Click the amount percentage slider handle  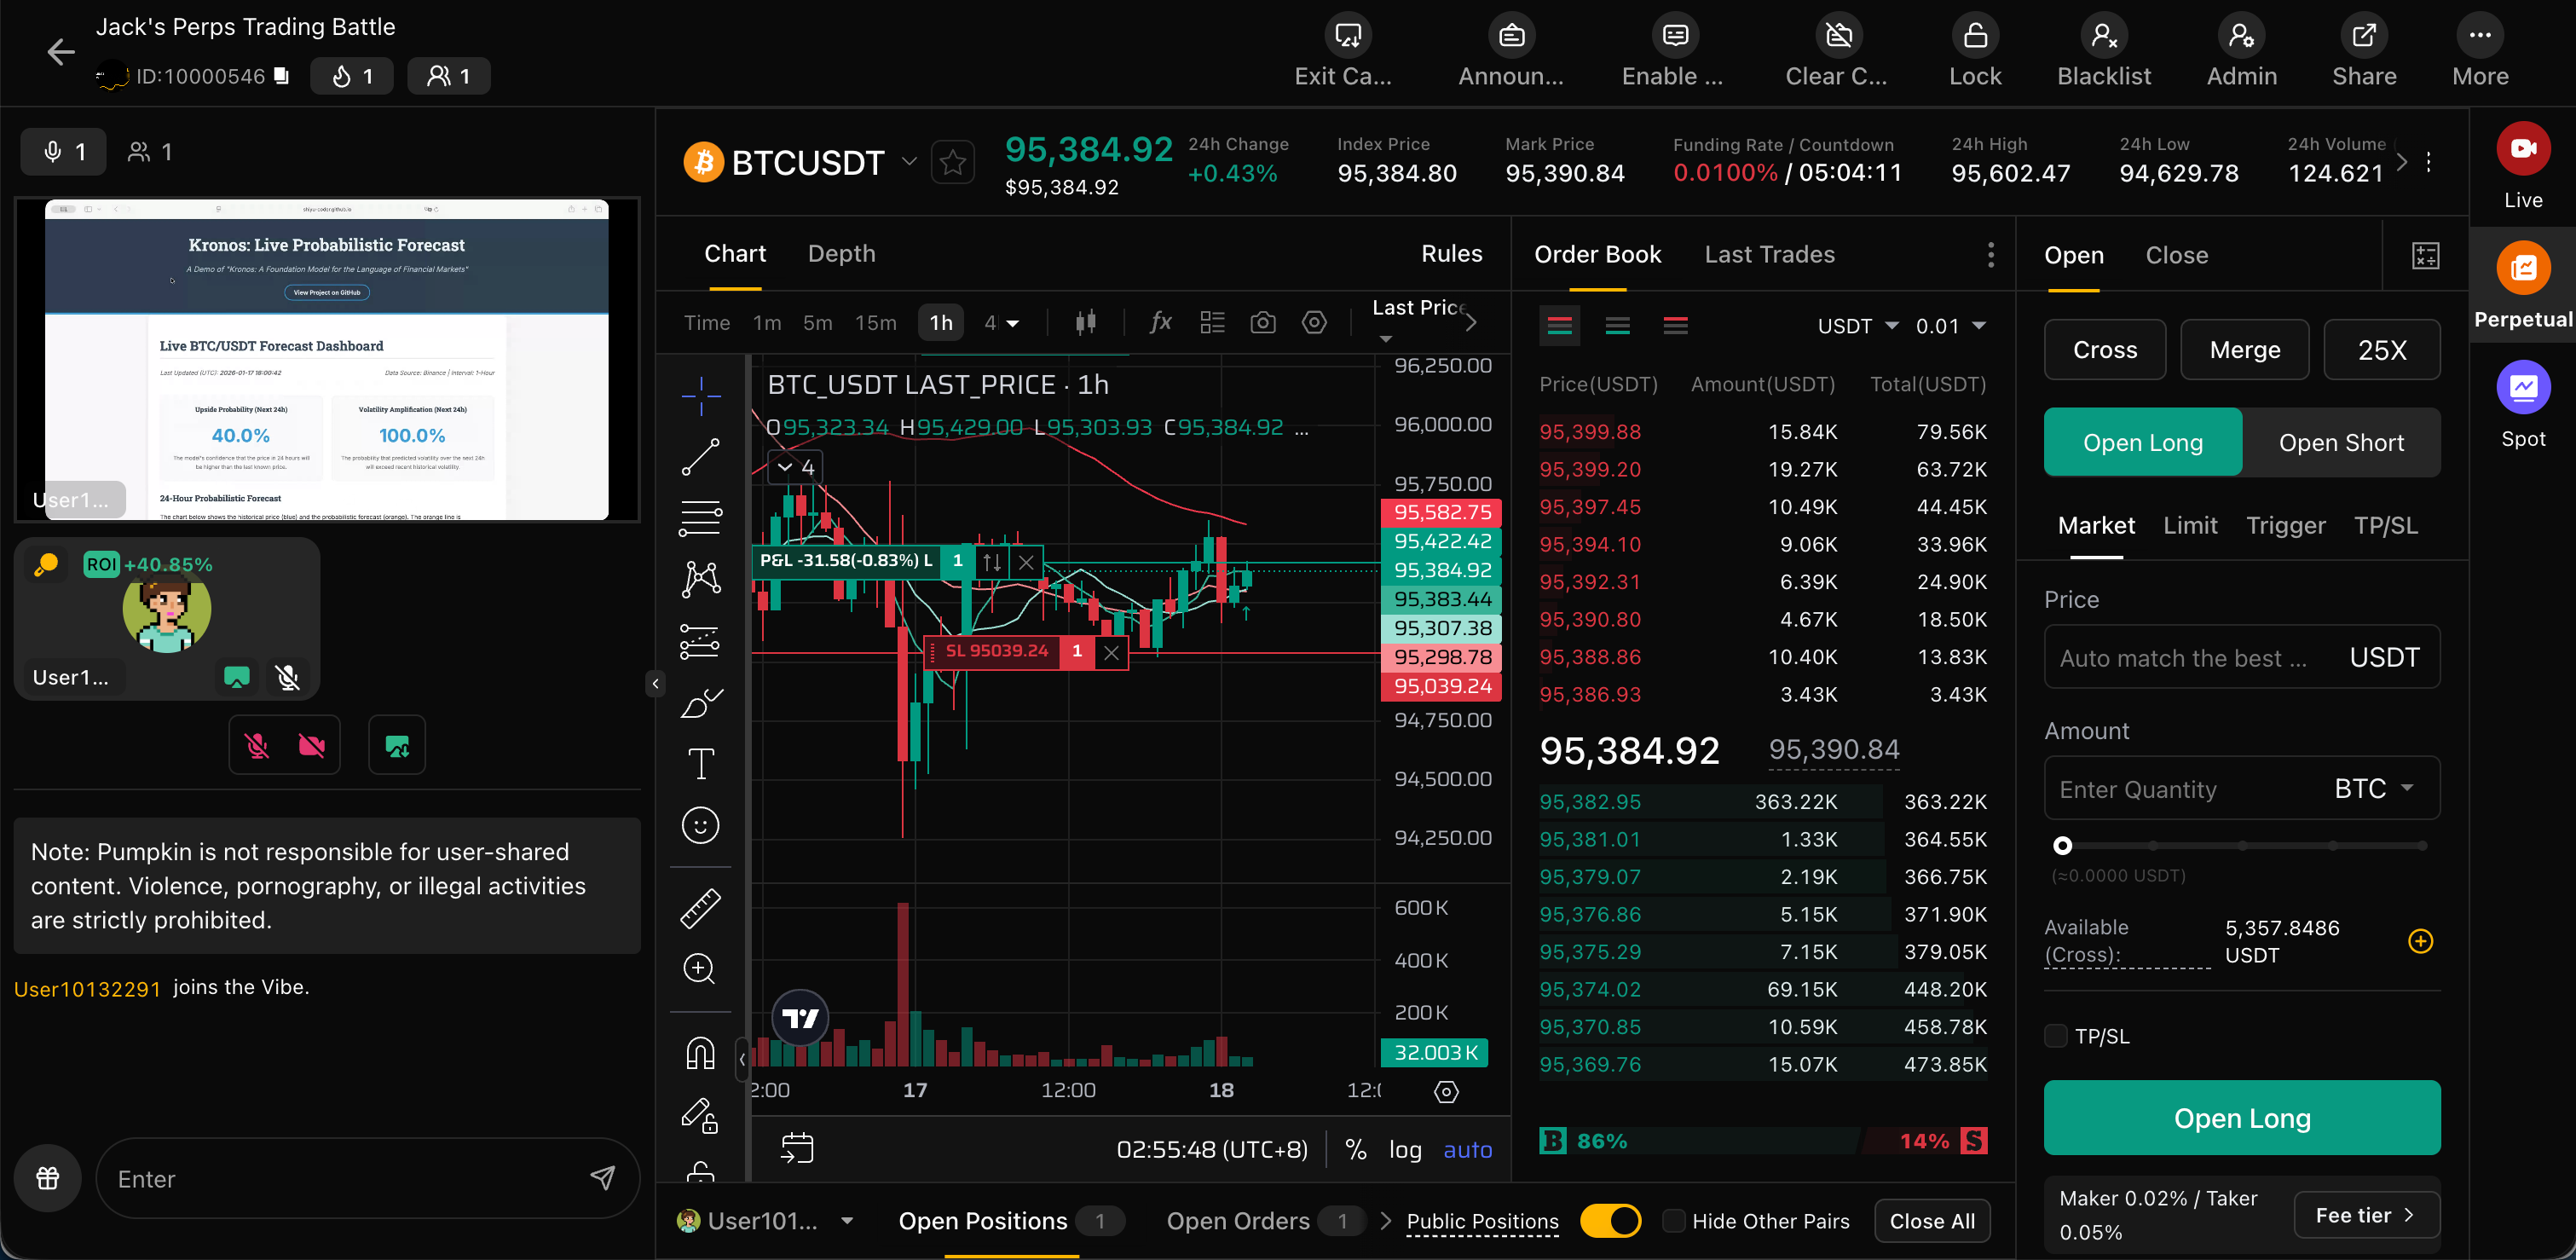(2062, 846)
